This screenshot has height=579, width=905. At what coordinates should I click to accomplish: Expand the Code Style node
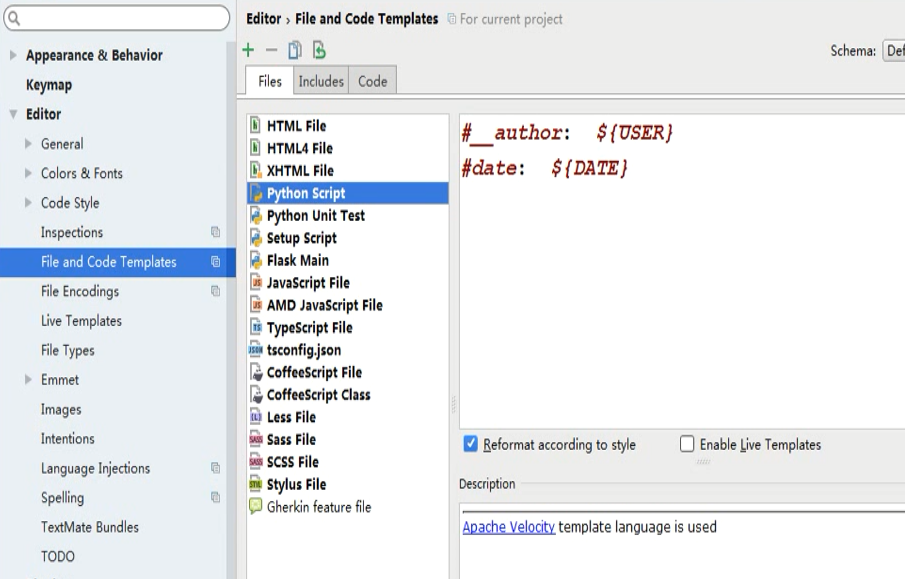pyautogui.click(x=28, y=203)
